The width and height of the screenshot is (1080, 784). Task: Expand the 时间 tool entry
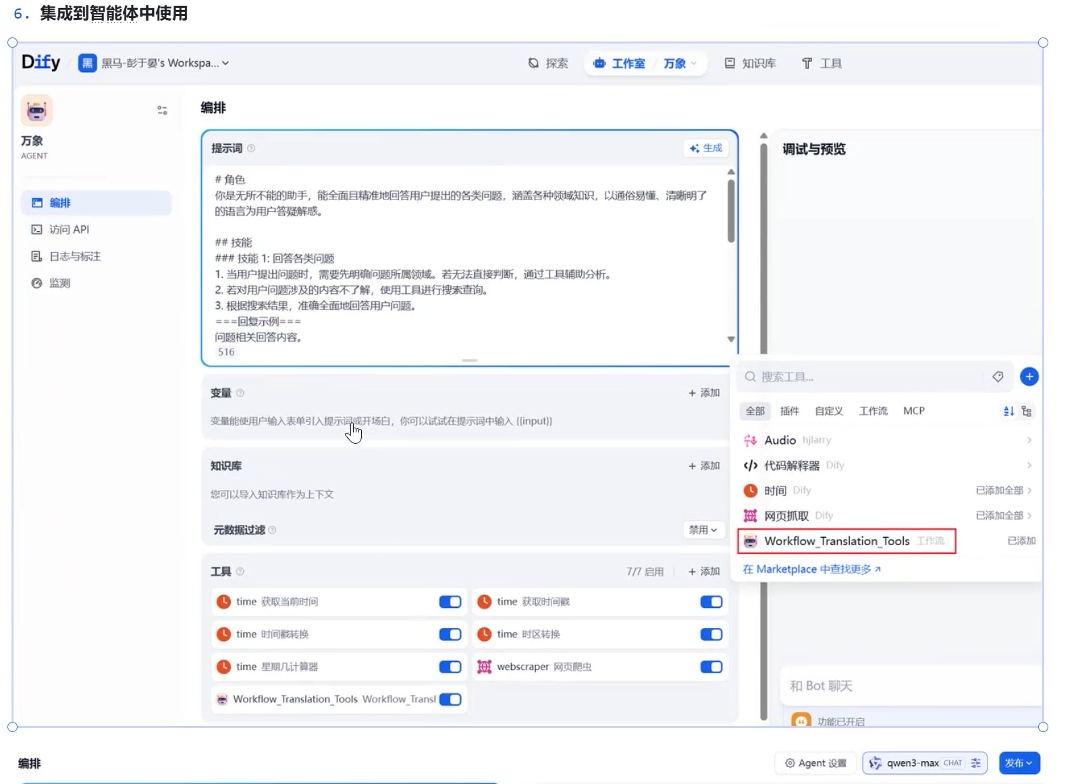coord(889,491)
